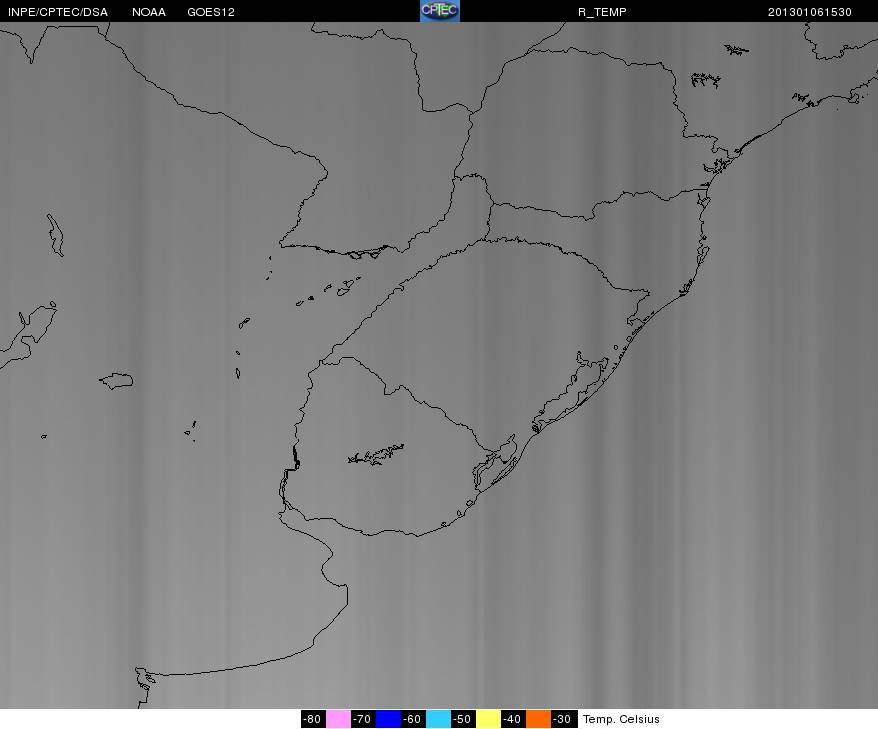Click the '-70' legend value
The height and width of the screenshot is (729, 878).
(363, 719)
